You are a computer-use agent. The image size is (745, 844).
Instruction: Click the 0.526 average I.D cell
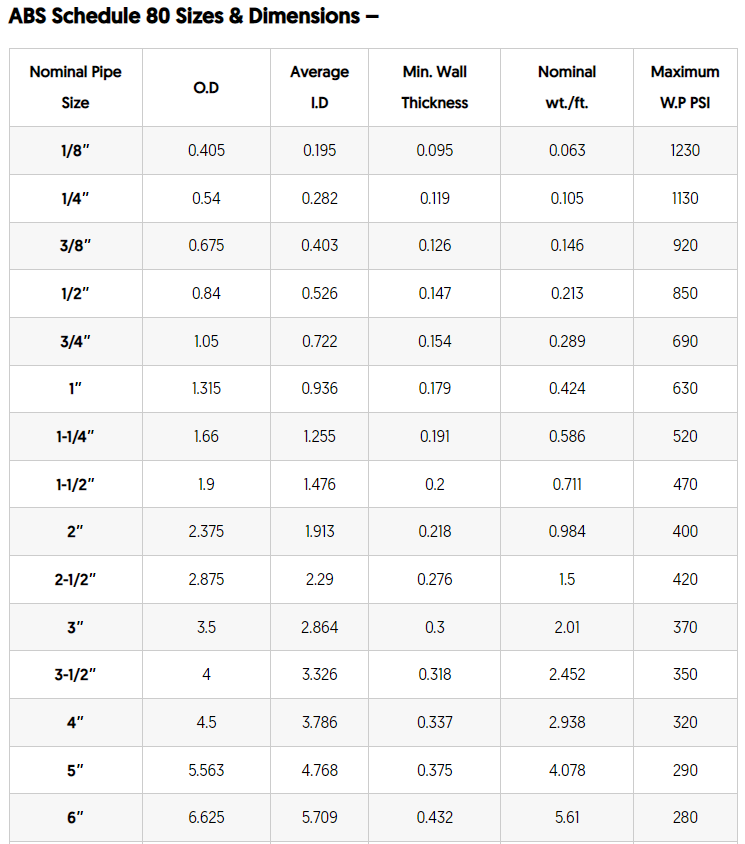point(319,293)
